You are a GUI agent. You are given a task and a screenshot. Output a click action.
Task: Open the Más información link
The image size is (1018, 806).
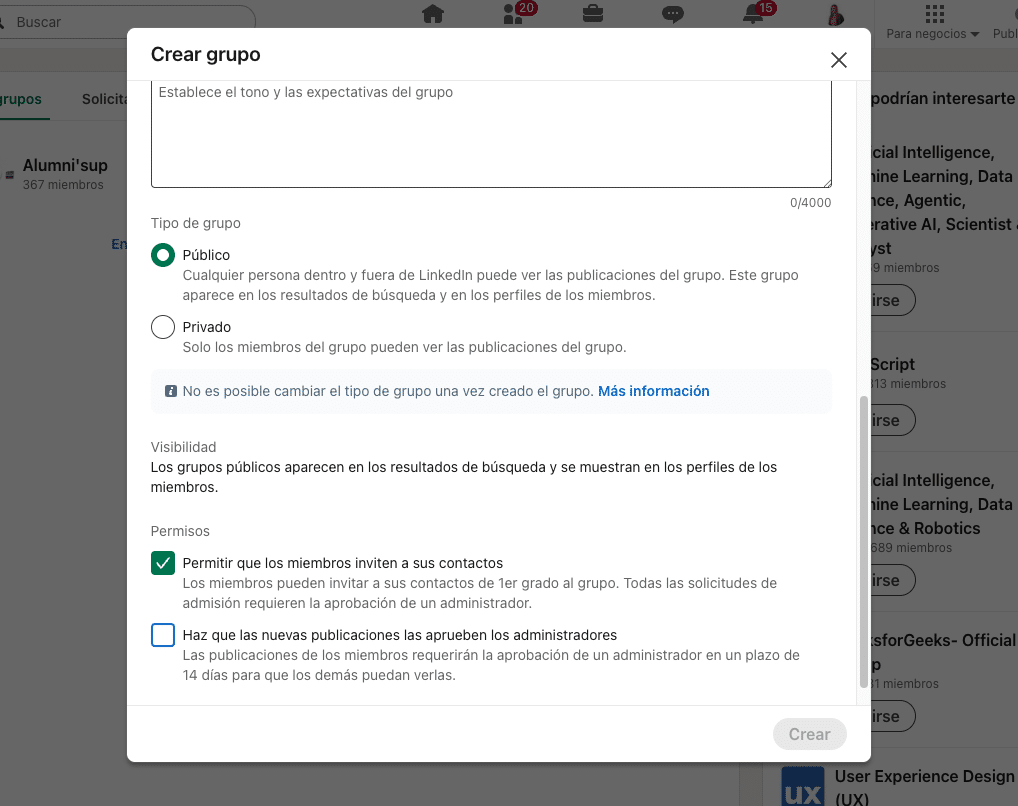click(x=653, y=391)
